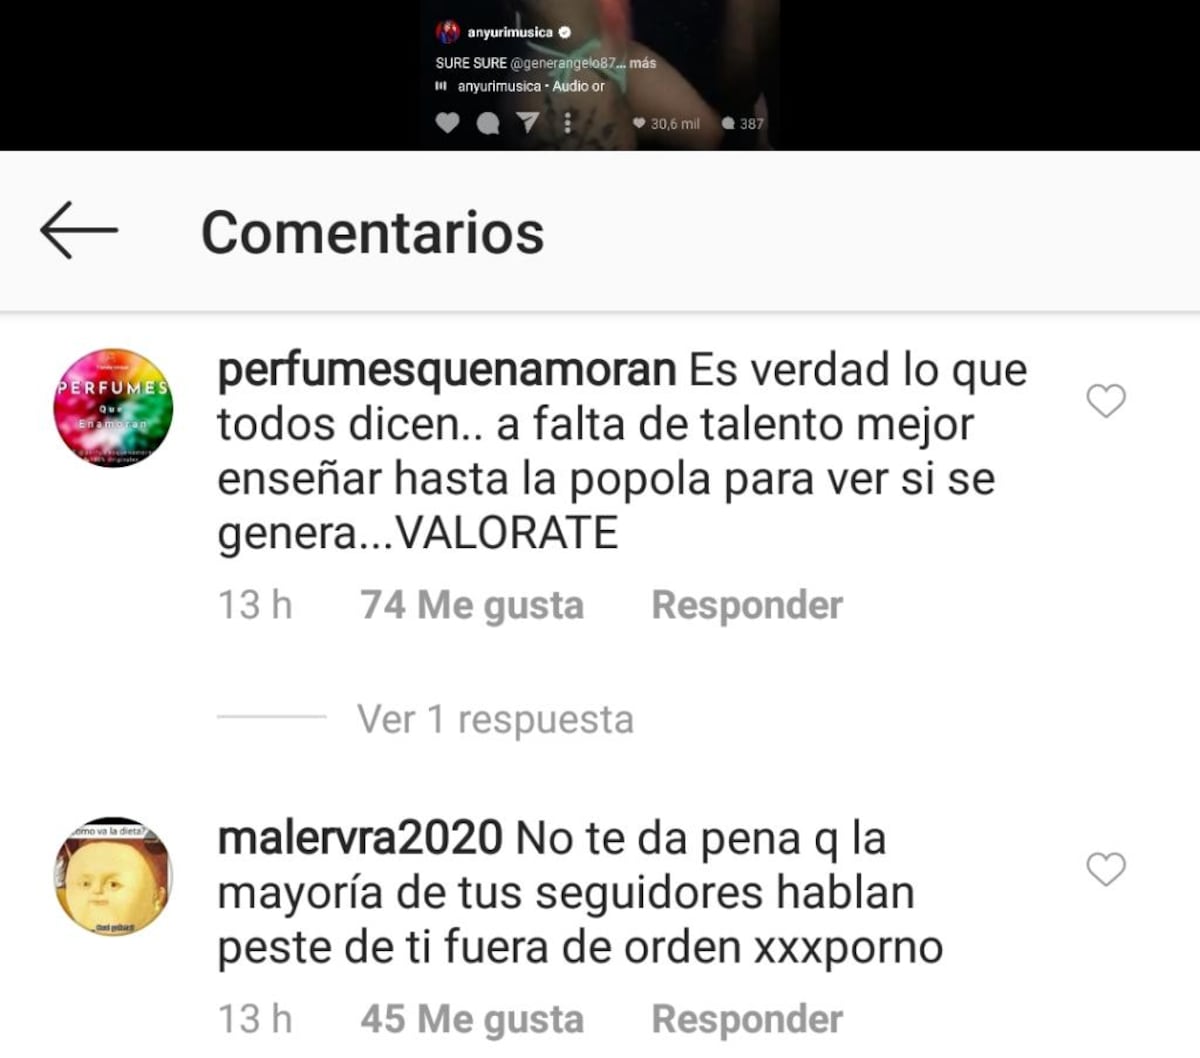Like the perfumesquenamoran comment
This screenshot has height=1058, width=1200.
(x=1106, y=401)
